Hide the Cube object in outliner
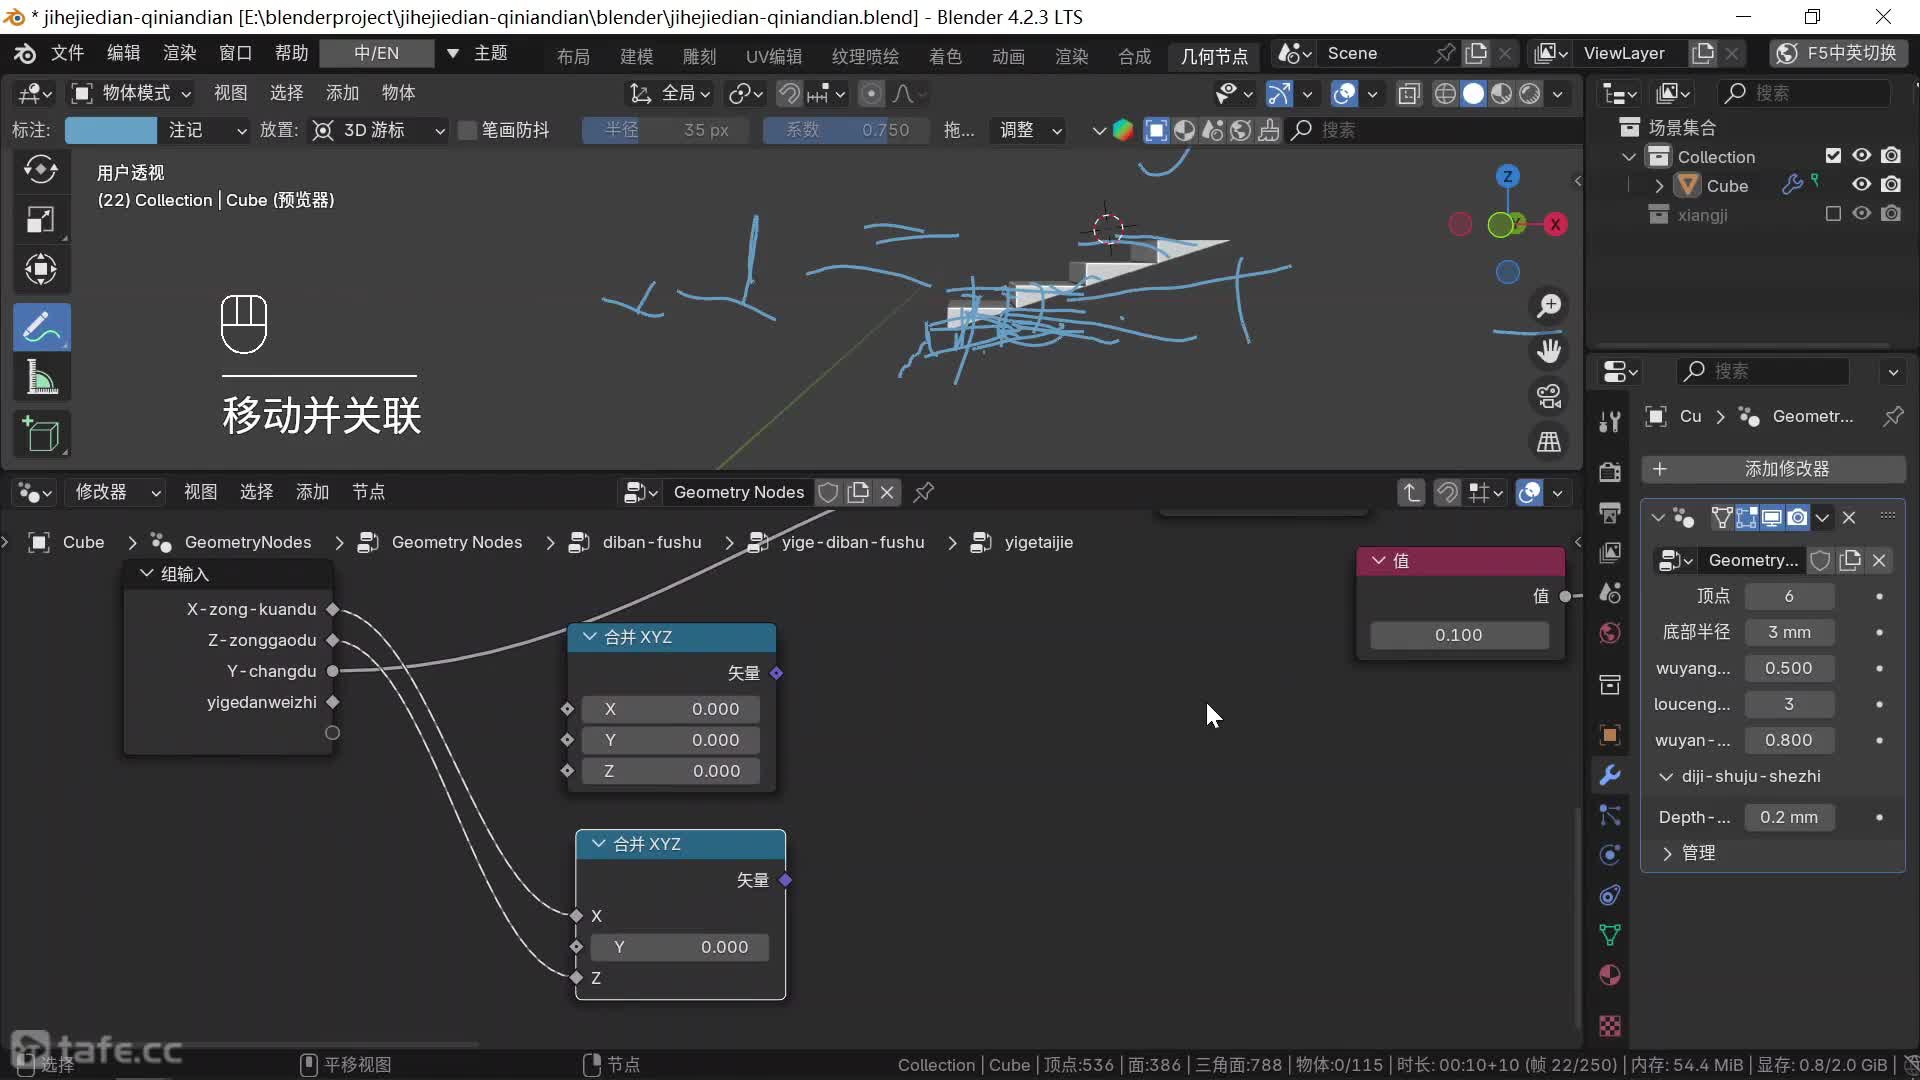The width and height of the screenshot is (1920, 1080). click(1861, 185)
